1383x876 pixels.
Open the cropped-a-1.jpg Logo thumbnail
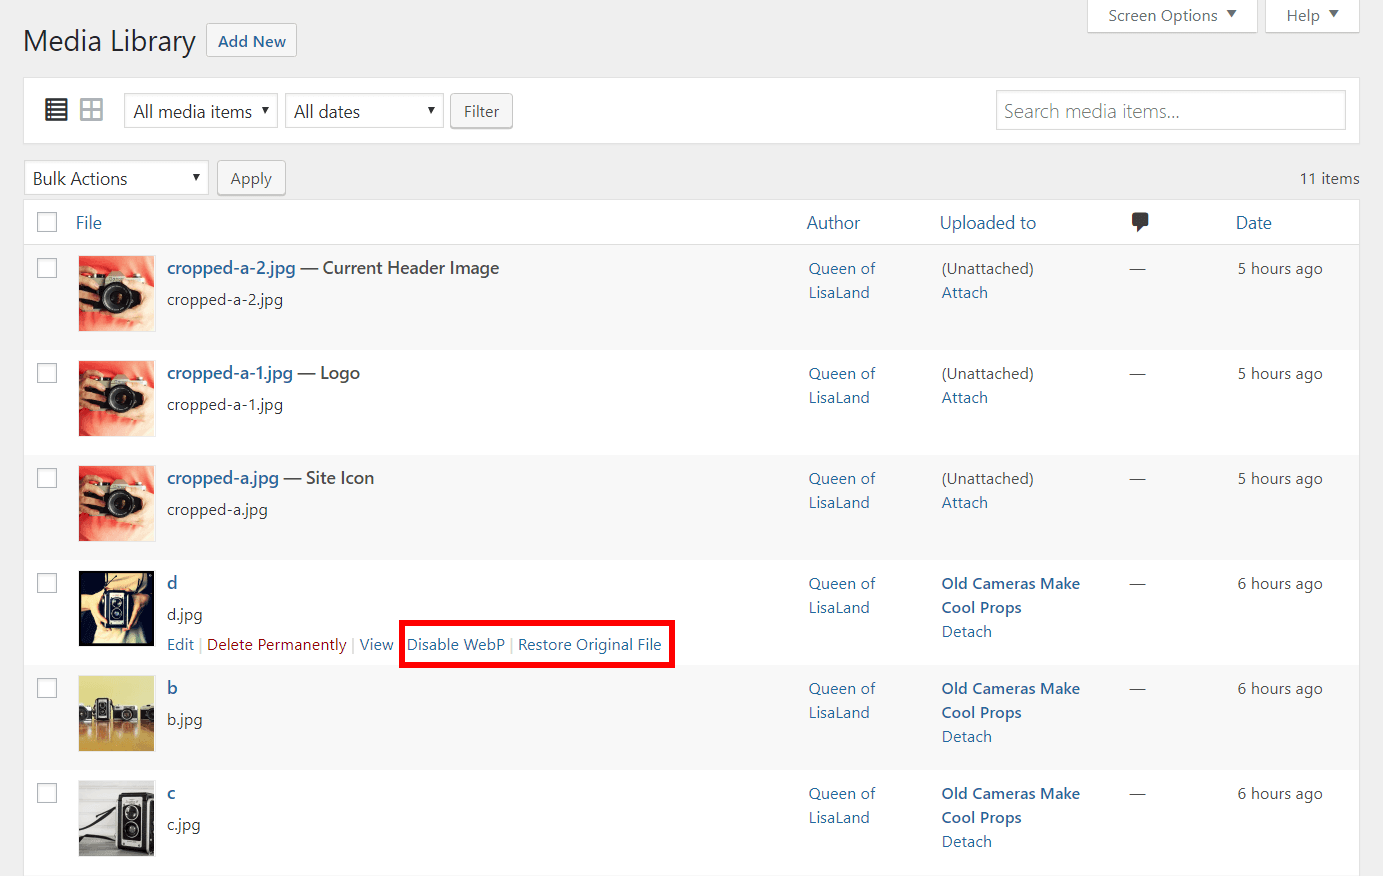coord(117,398)
